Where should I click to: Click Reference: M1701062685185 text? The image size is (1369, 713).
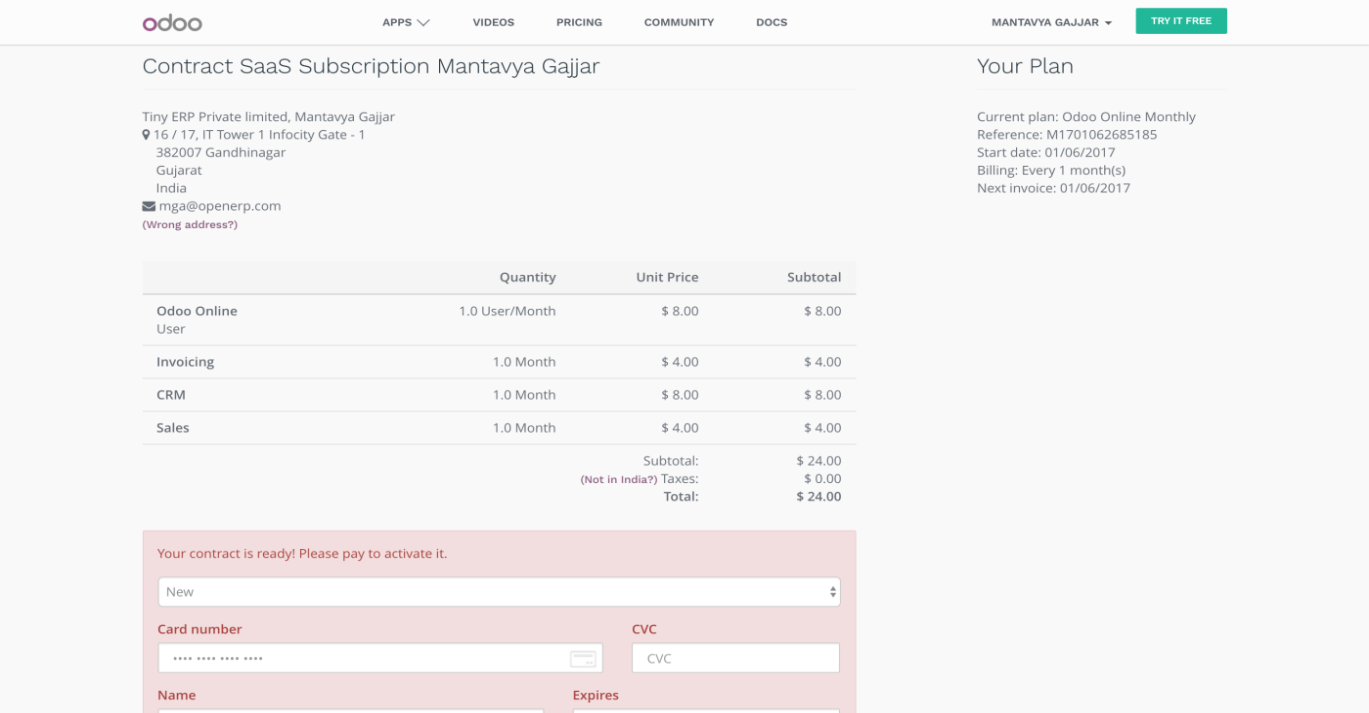[x=1067, y=135]
